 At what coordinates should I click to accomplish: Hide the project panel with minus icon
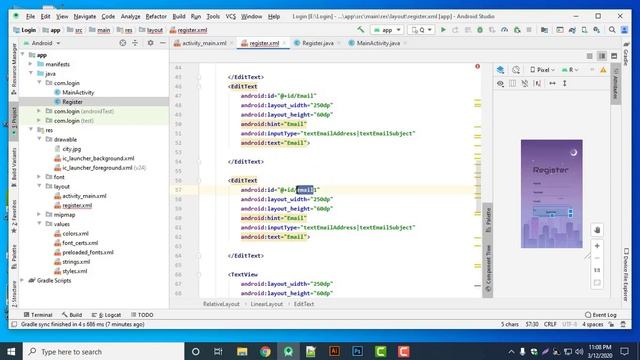point(162,43)
